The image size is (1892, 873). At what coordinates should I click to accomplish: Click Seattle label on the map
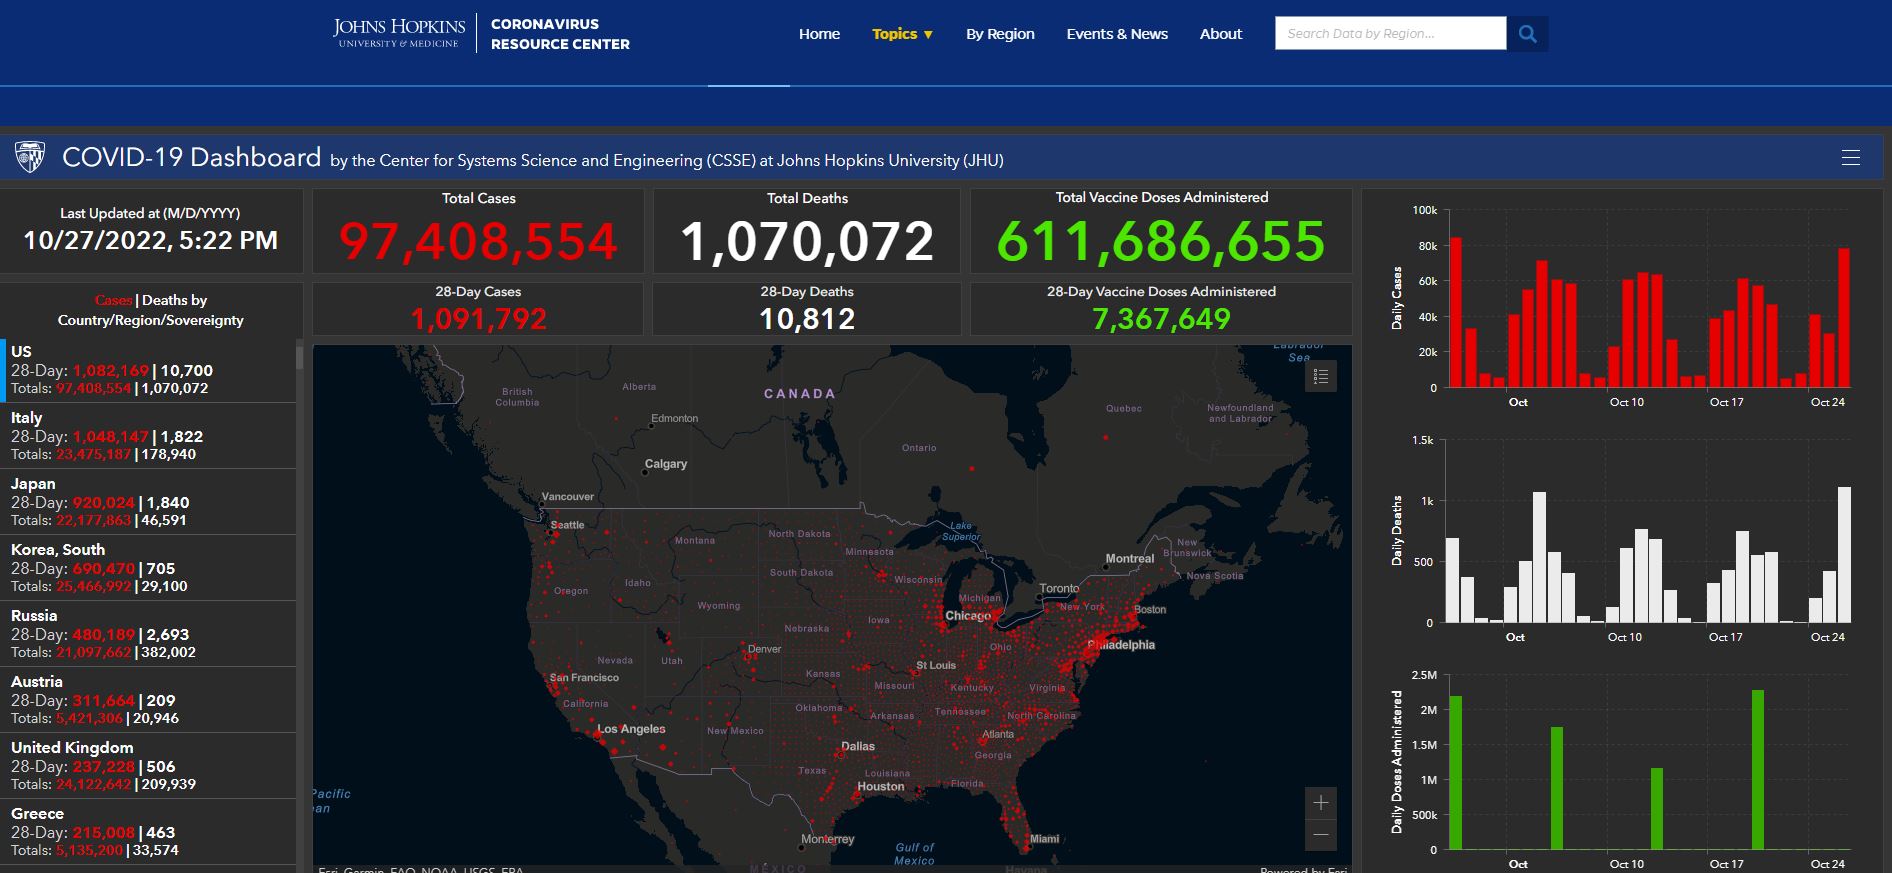pyautogui.click(x=567, y=525)
